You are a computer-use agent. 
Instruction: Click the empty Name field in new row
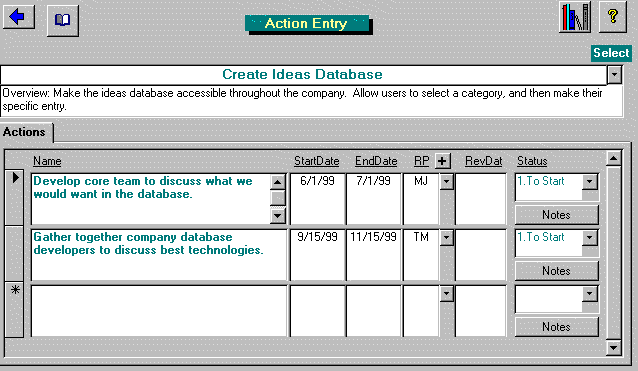coord(159,311)
